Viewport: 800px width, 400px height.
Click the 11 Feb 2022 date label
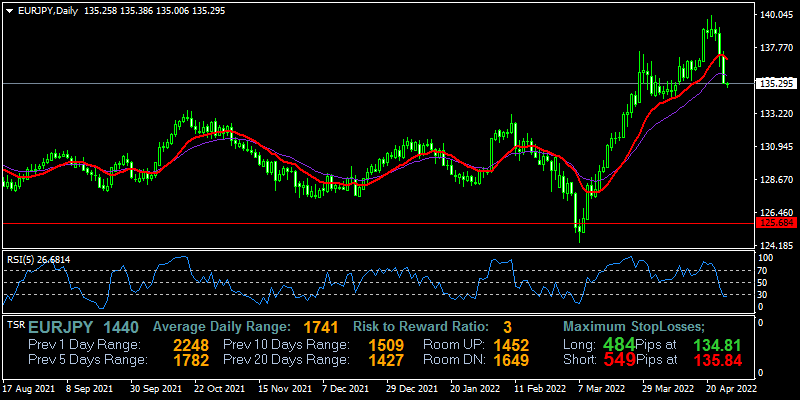click(x=539, y=387)
